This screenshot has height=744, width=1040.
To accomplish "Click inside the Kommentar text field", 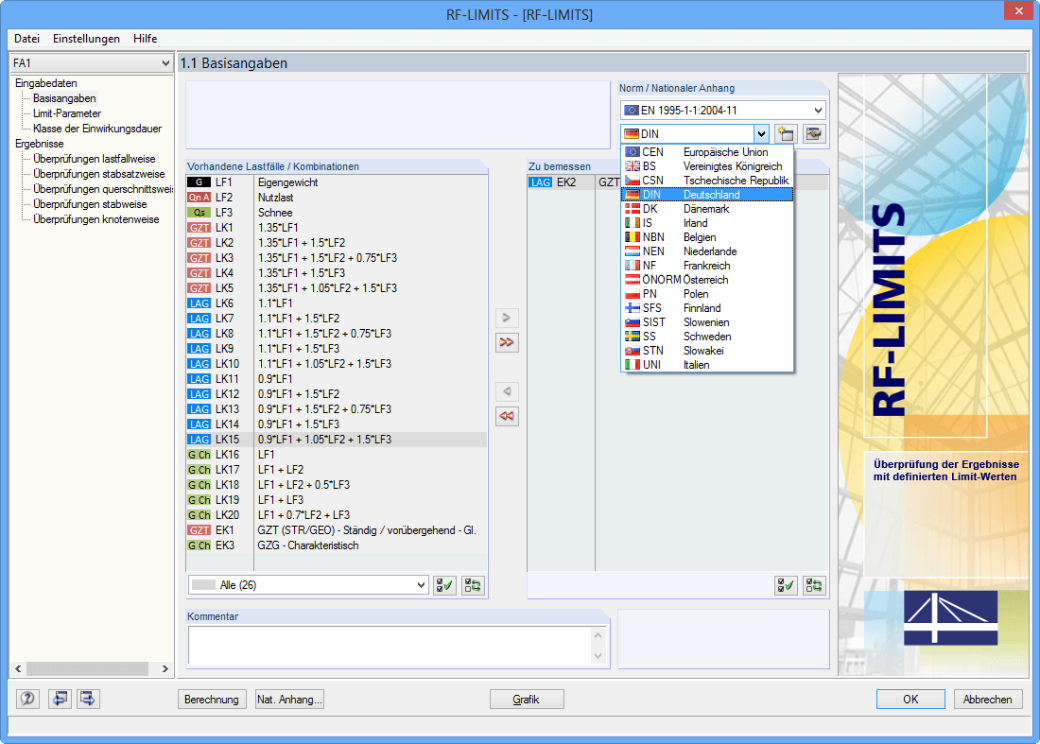I will click(x=391, y=645).
